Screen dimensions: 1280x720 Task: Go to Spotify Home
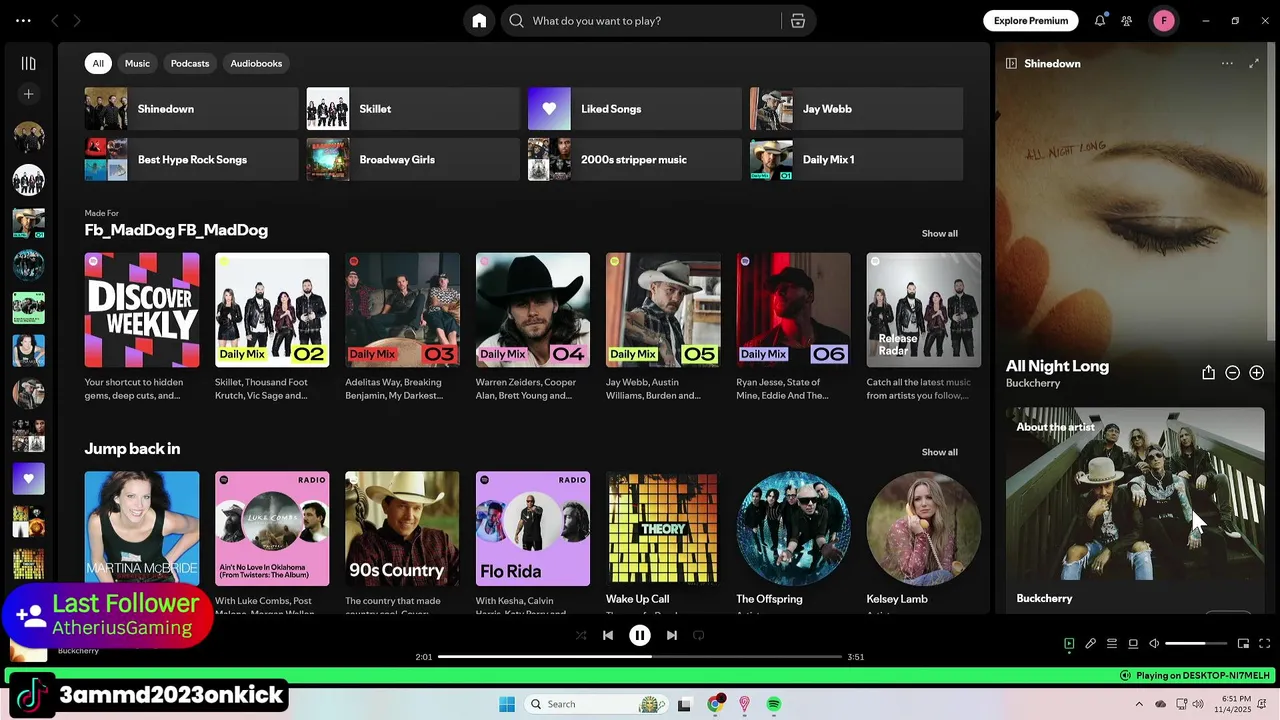479,21
